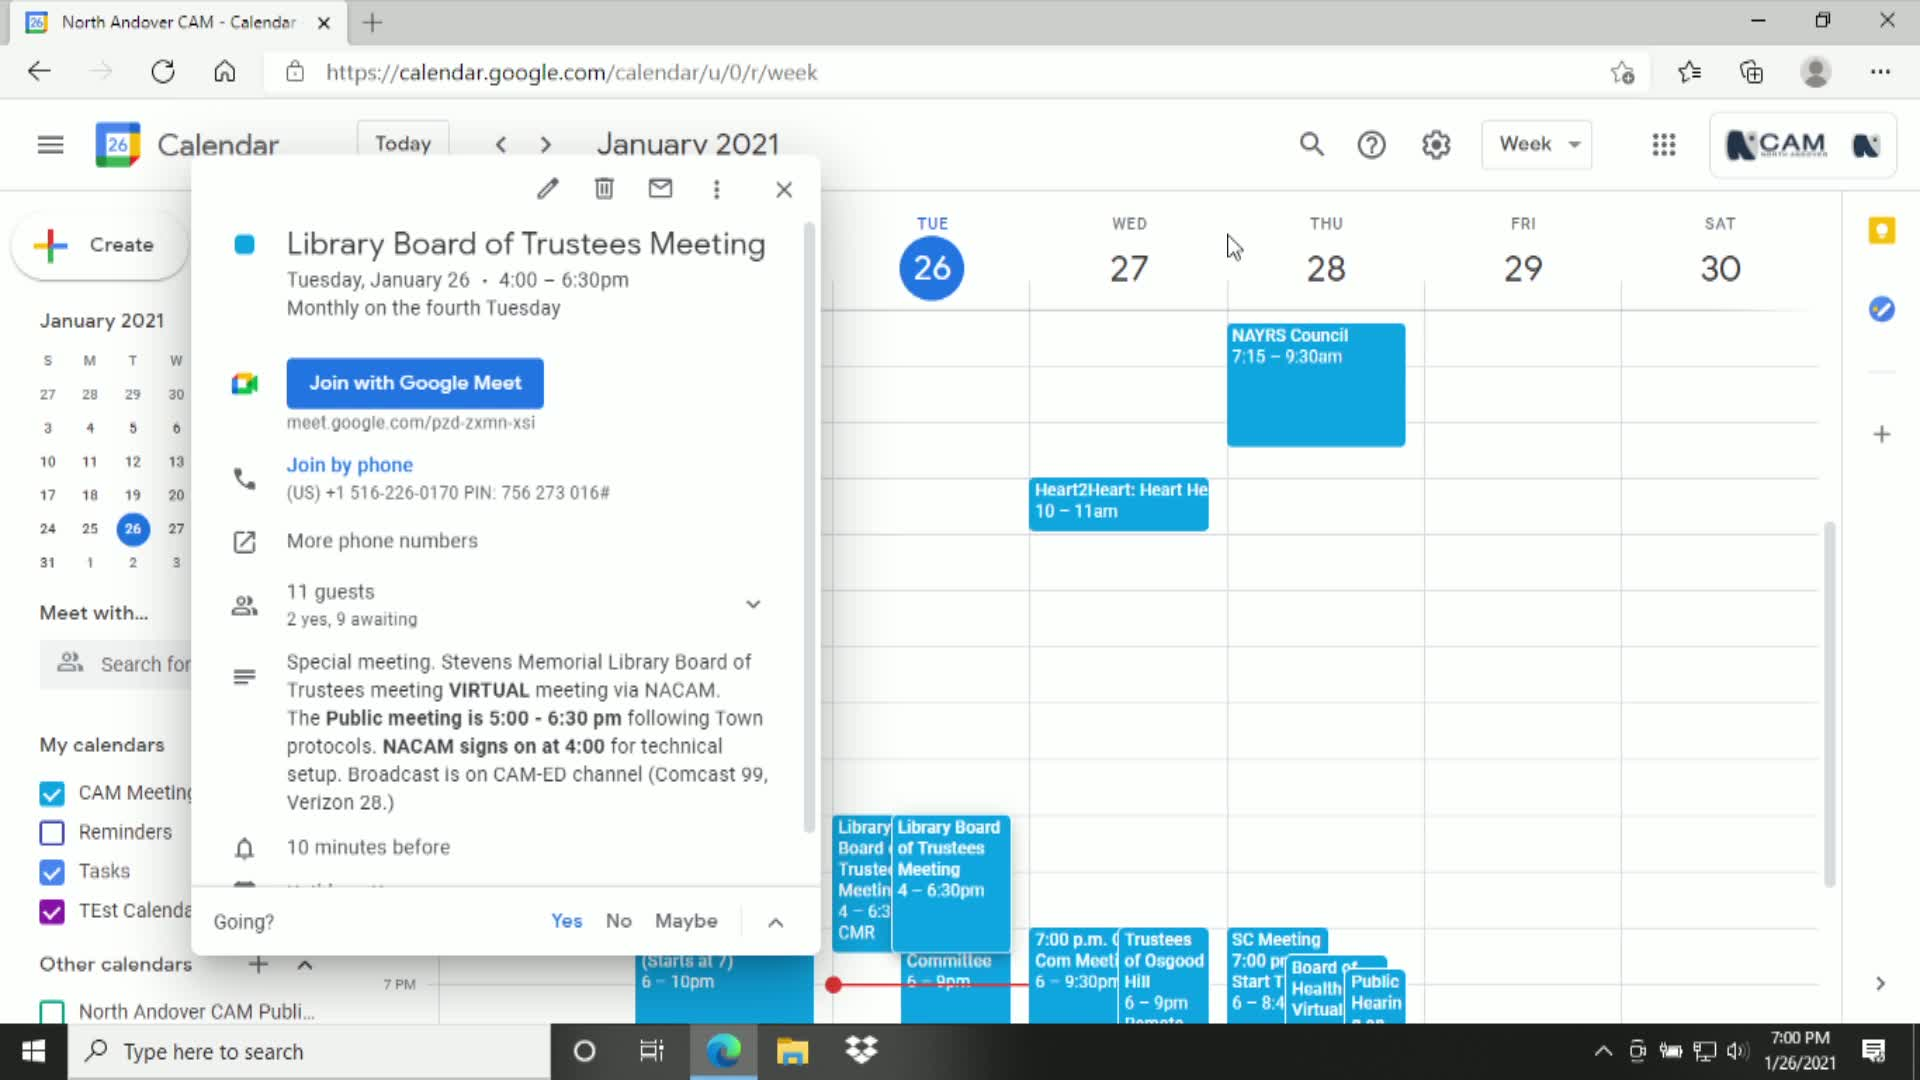This screenshot has width=1920, height=1080.
Task: Close the event details popup
Action: pos(784,189)
